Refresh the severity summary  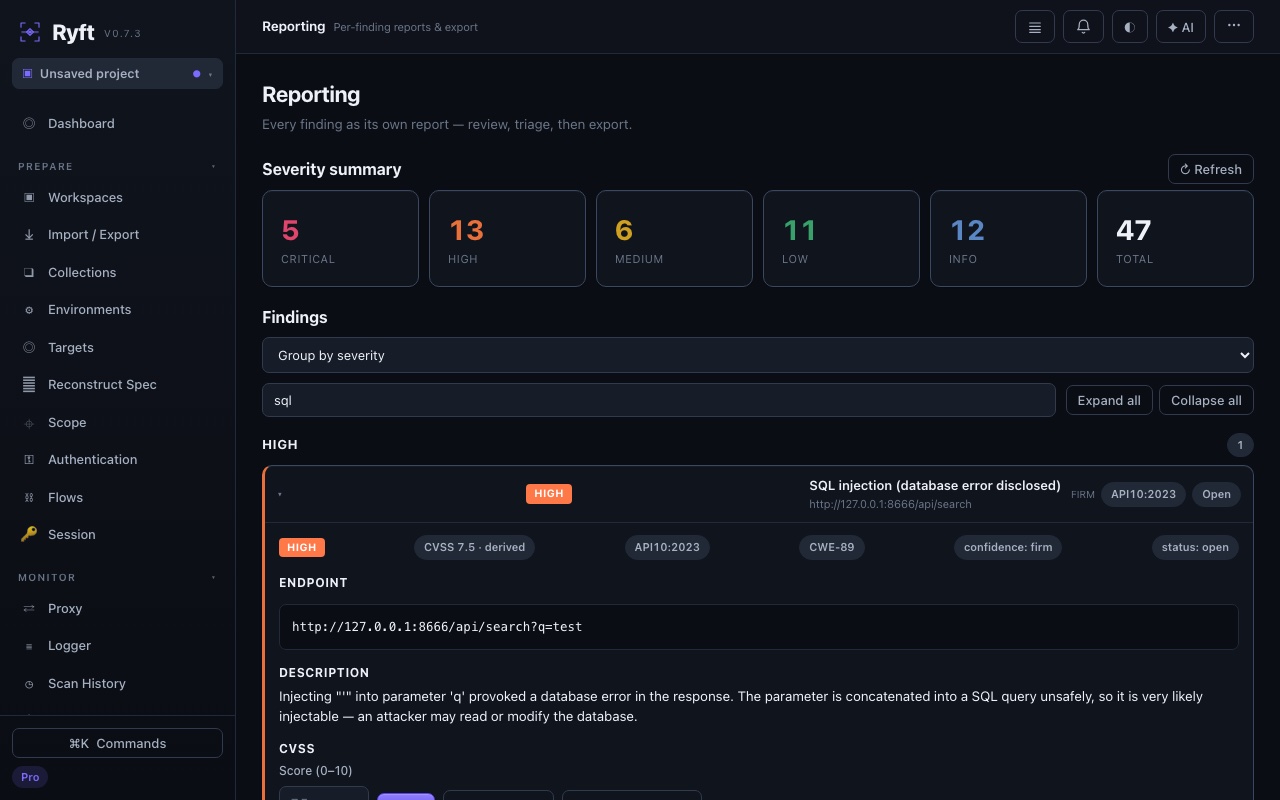point(1210,169)
